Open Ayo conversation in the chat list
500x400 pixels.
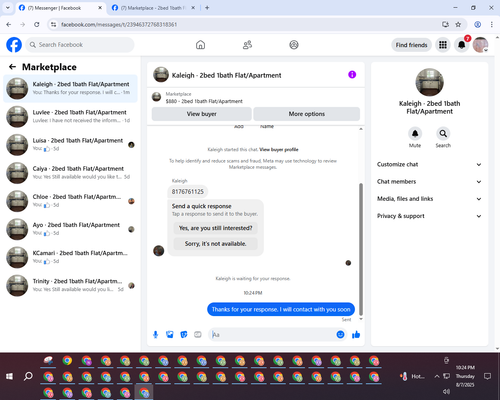70,229
